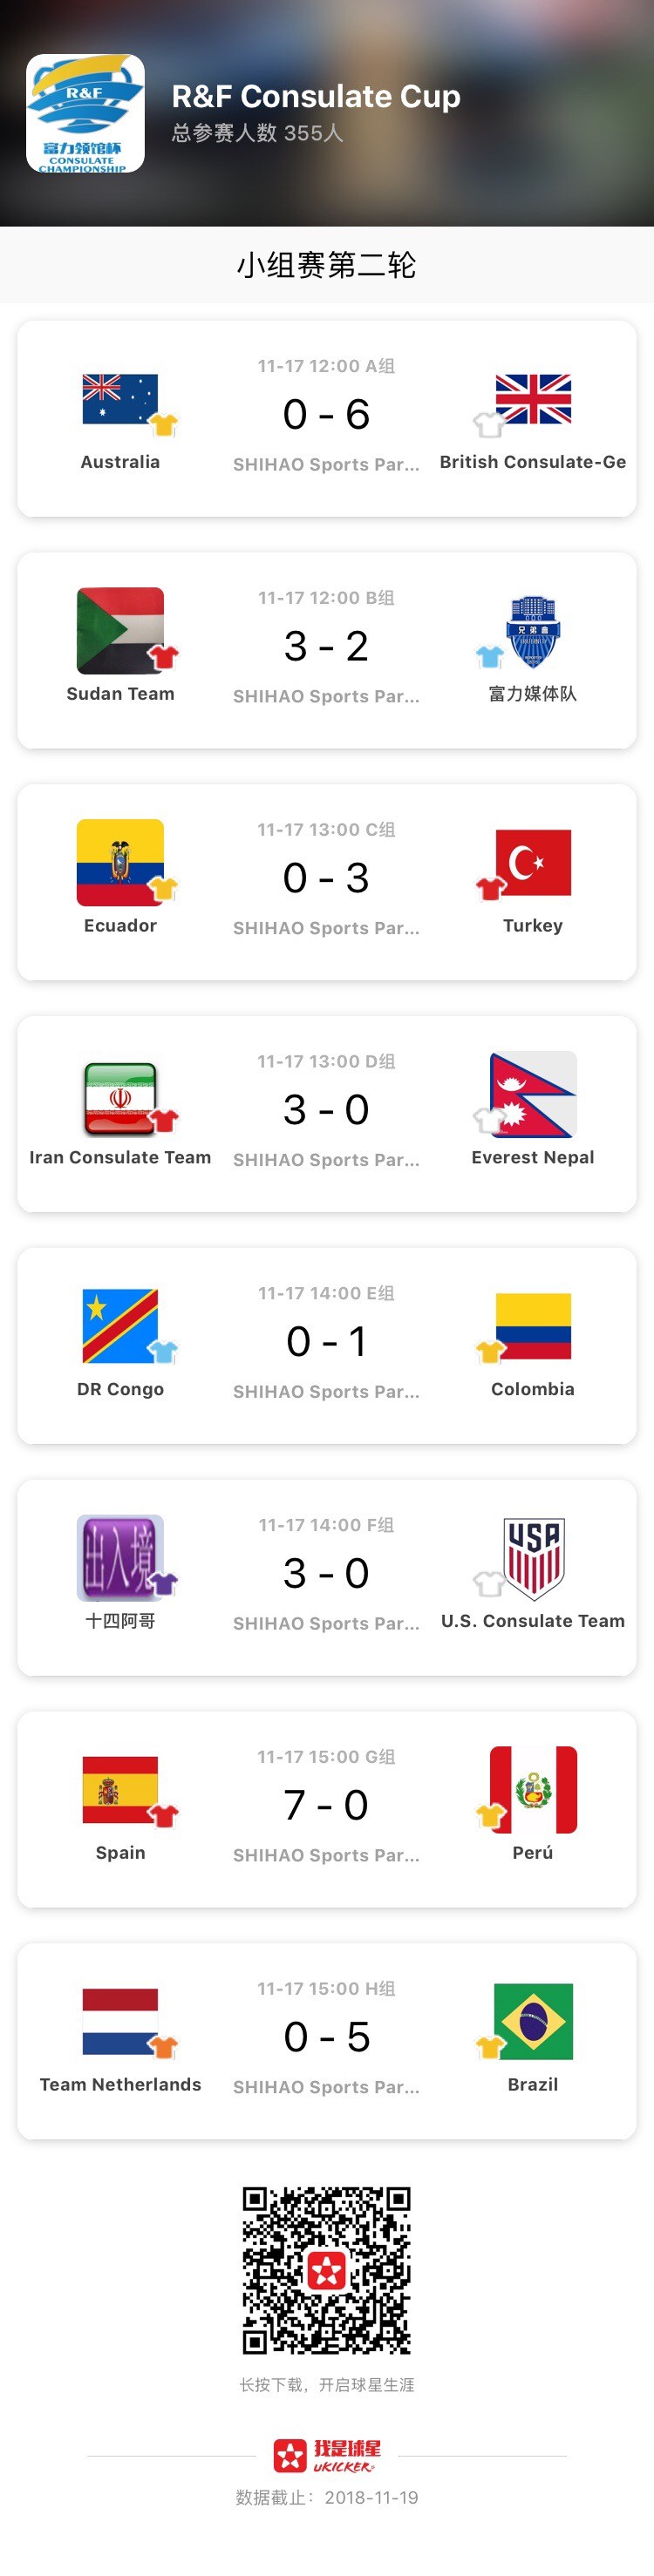
Task: Click the 找星球星 UKicker logo
Action: pos(327,2455)
